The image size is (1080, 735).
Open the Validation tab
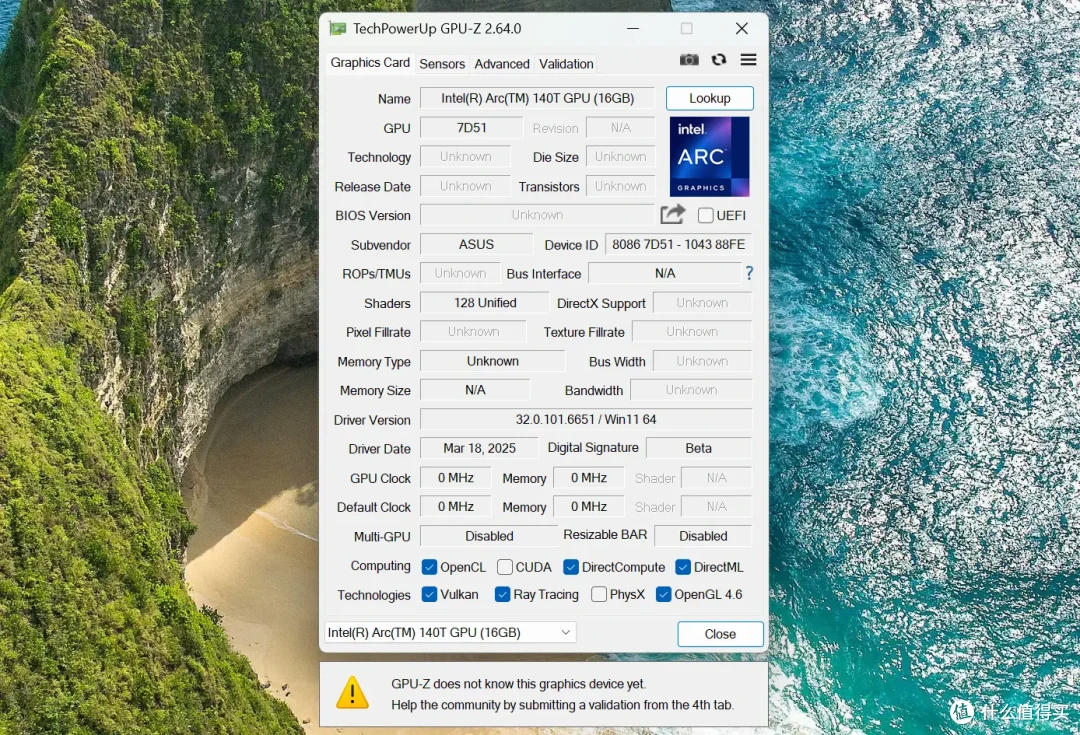tap(566, 64)
